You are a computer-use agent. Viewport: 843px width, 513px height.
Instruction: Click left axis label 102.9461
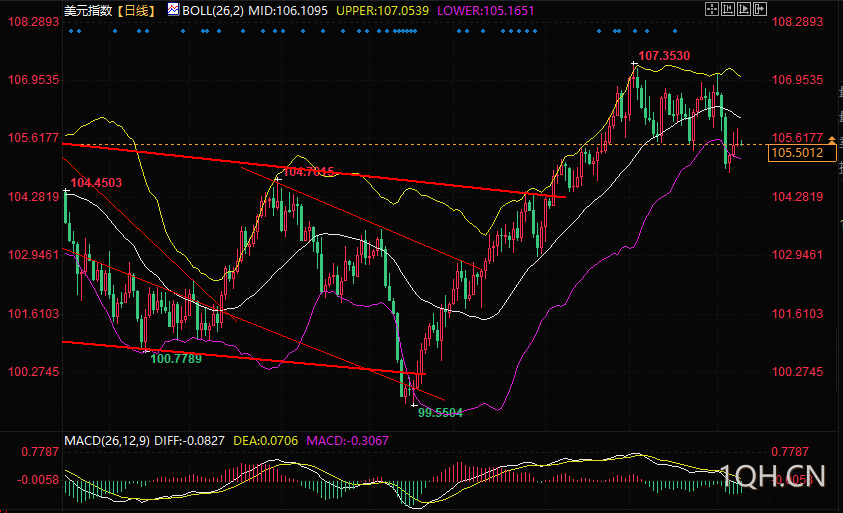click(x=33, y=254)
